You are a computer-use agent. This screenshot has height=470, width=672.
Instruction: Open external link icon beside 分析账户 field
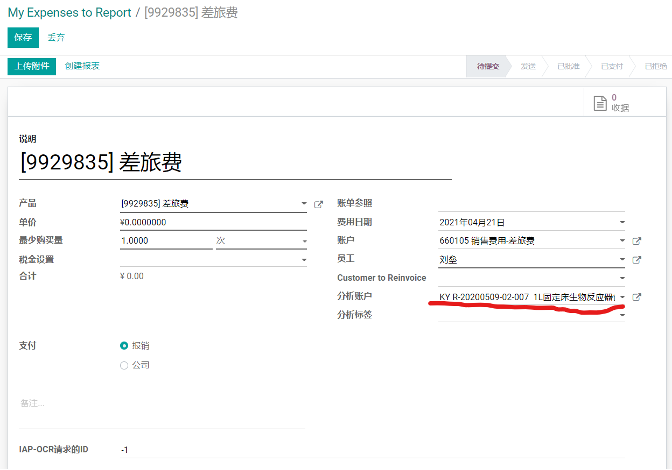(x=636, y=297)
